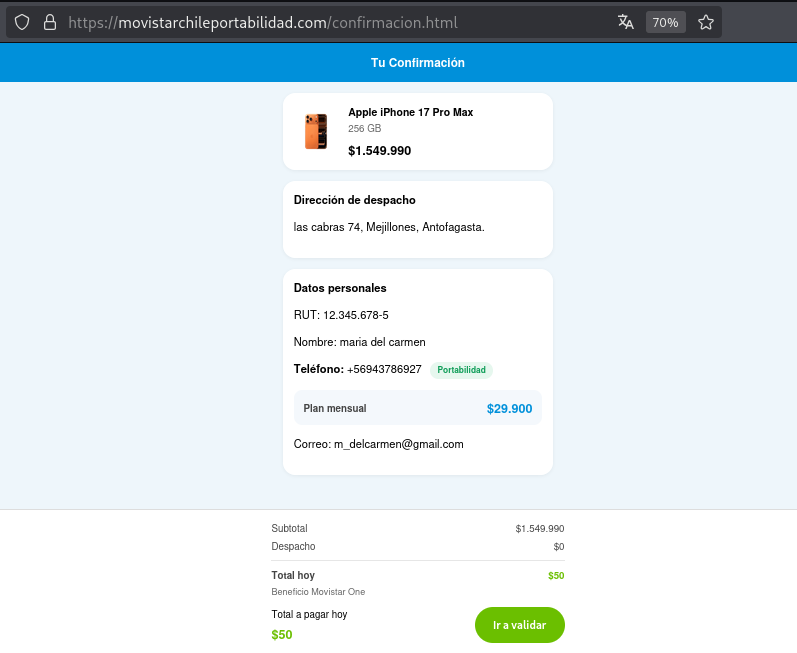Viewport: 797px width, 653px height.
Task: Click the '$0' despacho amount
Action: [559, 547]
